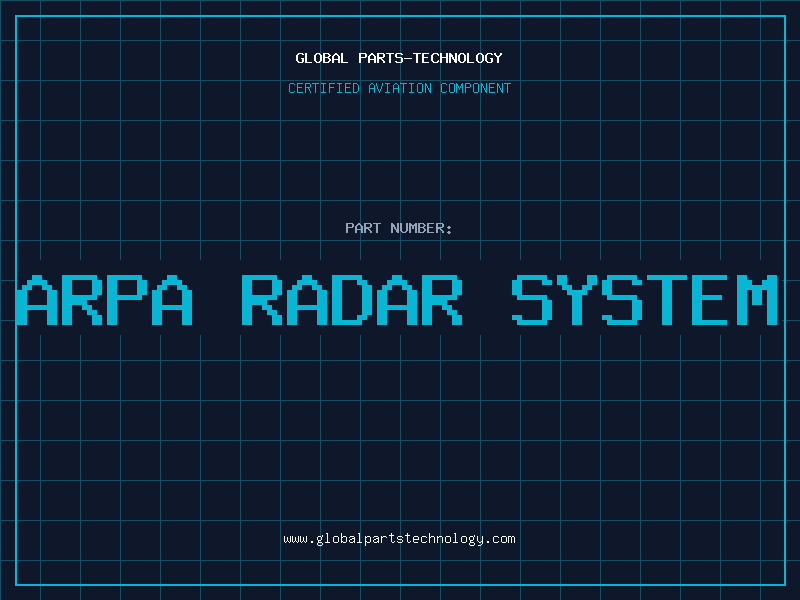This screenshot has height=600, width=800.
Task: Click the letter D in RADAR
Action: pyautogui.click(x=353, y=300)
